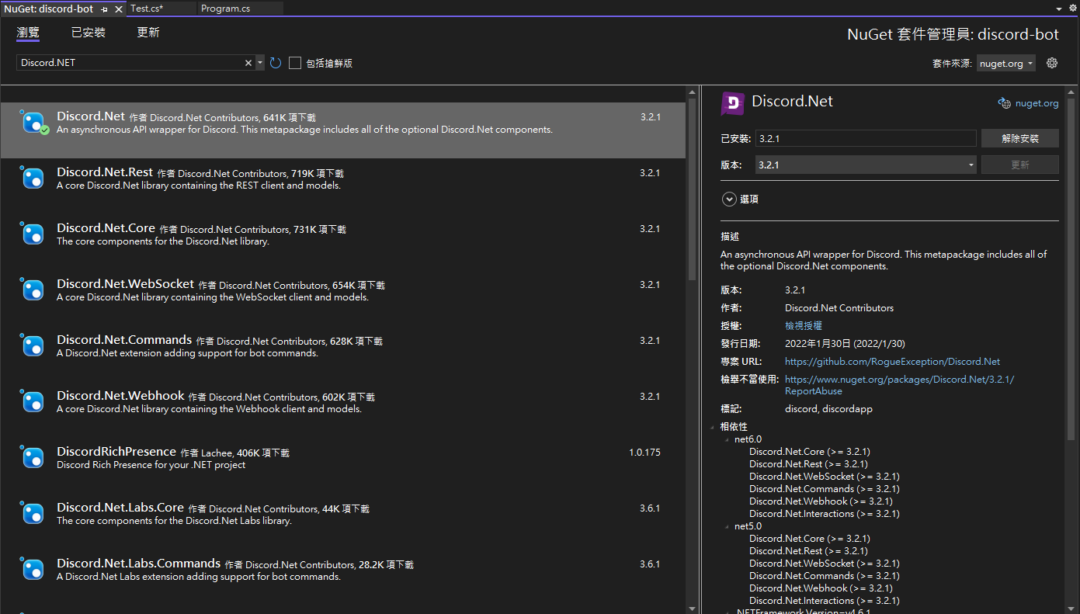Select the Discord.Net.Webhook package title

point(121,396)
